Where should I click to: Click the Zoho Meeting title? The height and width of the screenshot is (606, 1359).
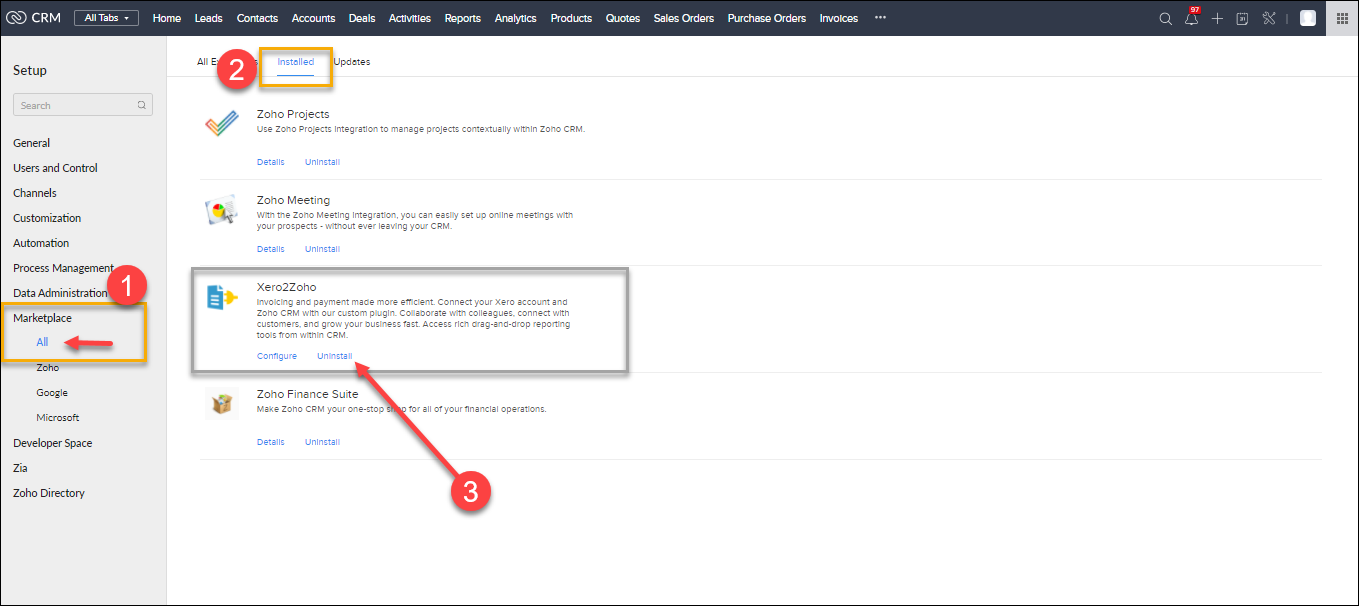pos(293,200)
